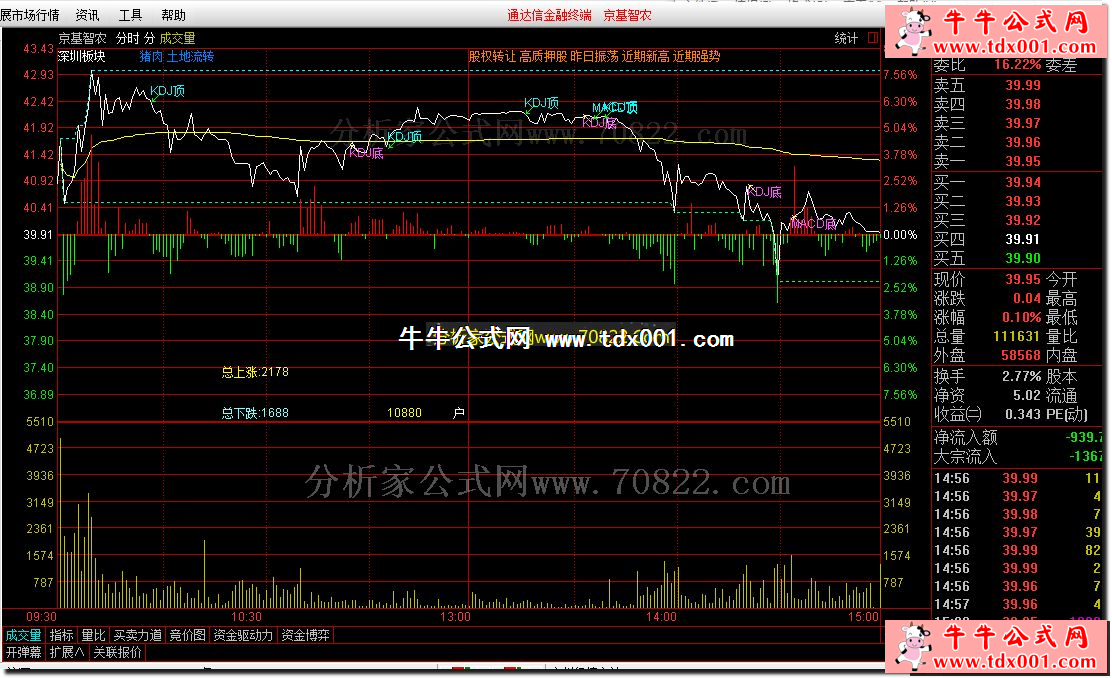Click the 分时 label in chart header
The image size is (1112, 678).
tap(128, 38)
